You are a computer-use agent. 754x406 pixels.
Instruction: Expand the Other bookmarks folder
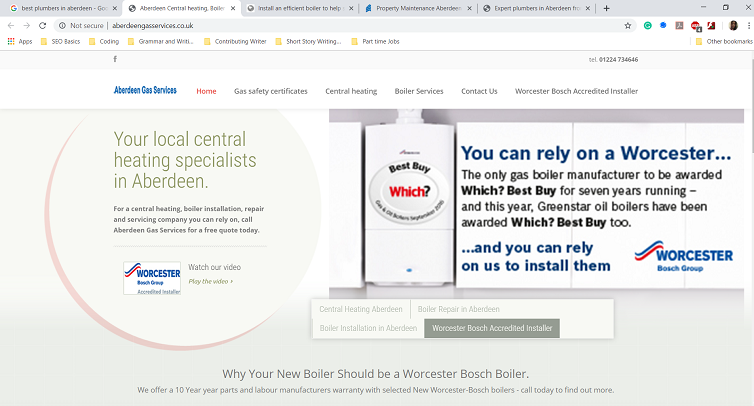point(724,41)
